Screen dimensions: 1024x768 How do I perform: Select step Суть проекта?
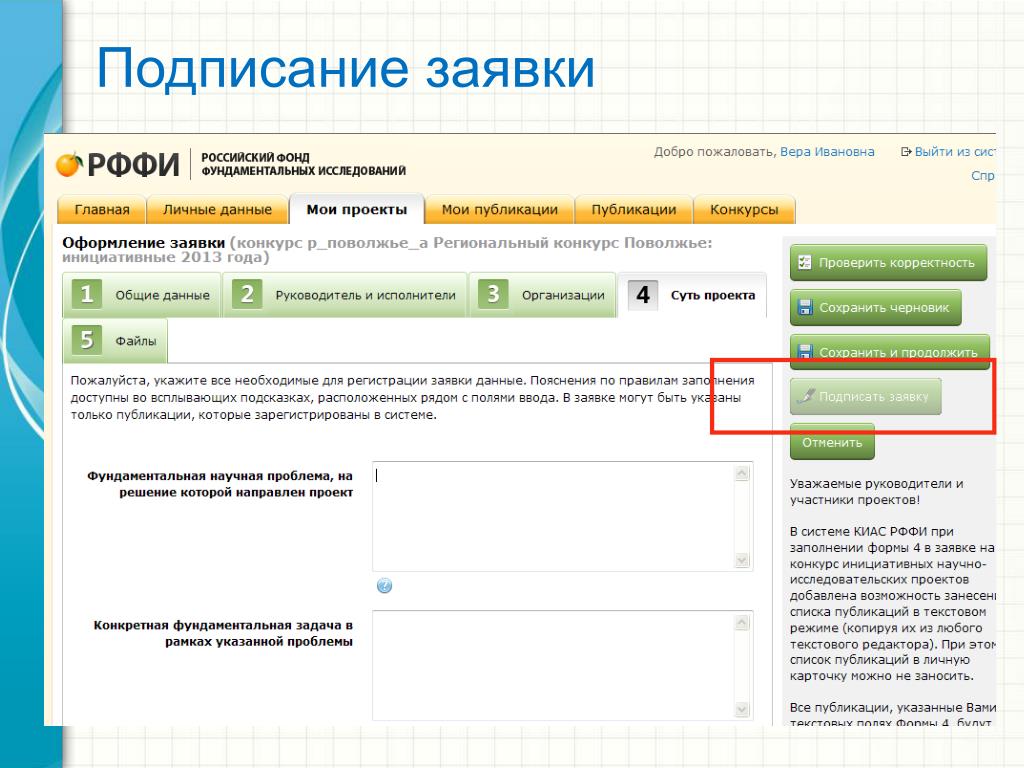(x=692, y=295)
